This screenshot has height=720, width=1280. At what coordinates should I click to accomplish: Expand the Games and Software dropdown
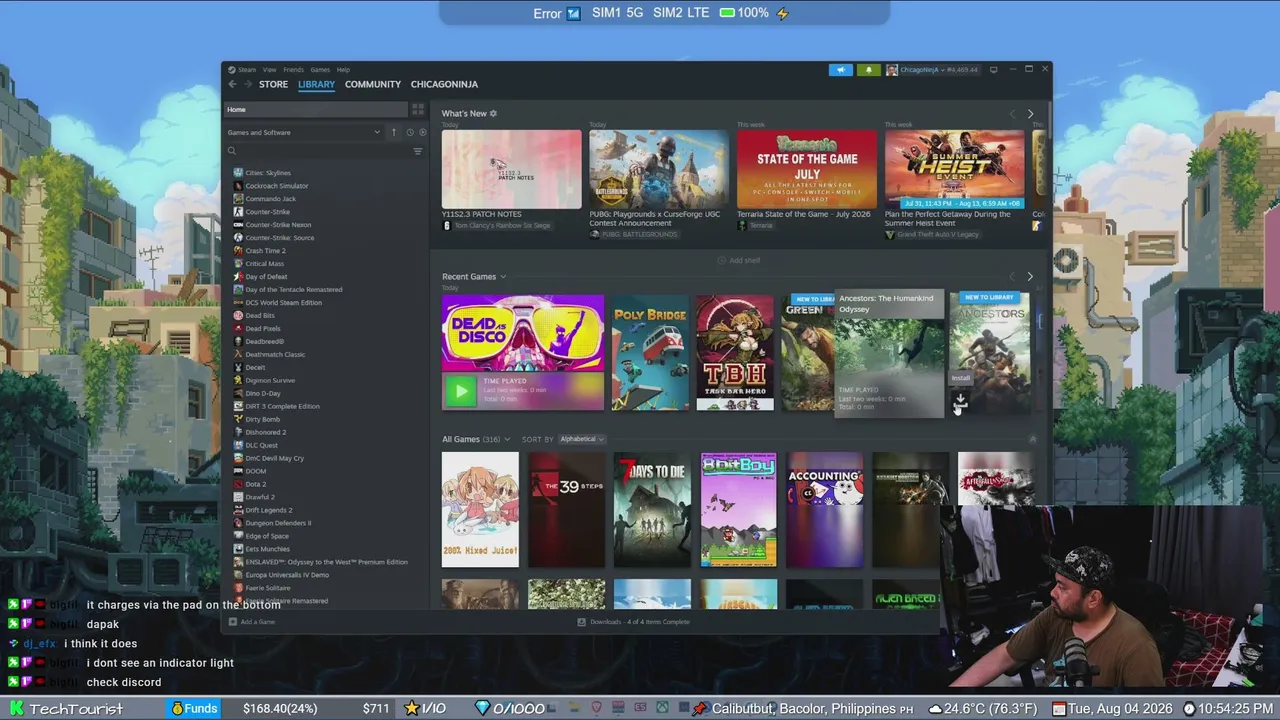click(304, 132)
